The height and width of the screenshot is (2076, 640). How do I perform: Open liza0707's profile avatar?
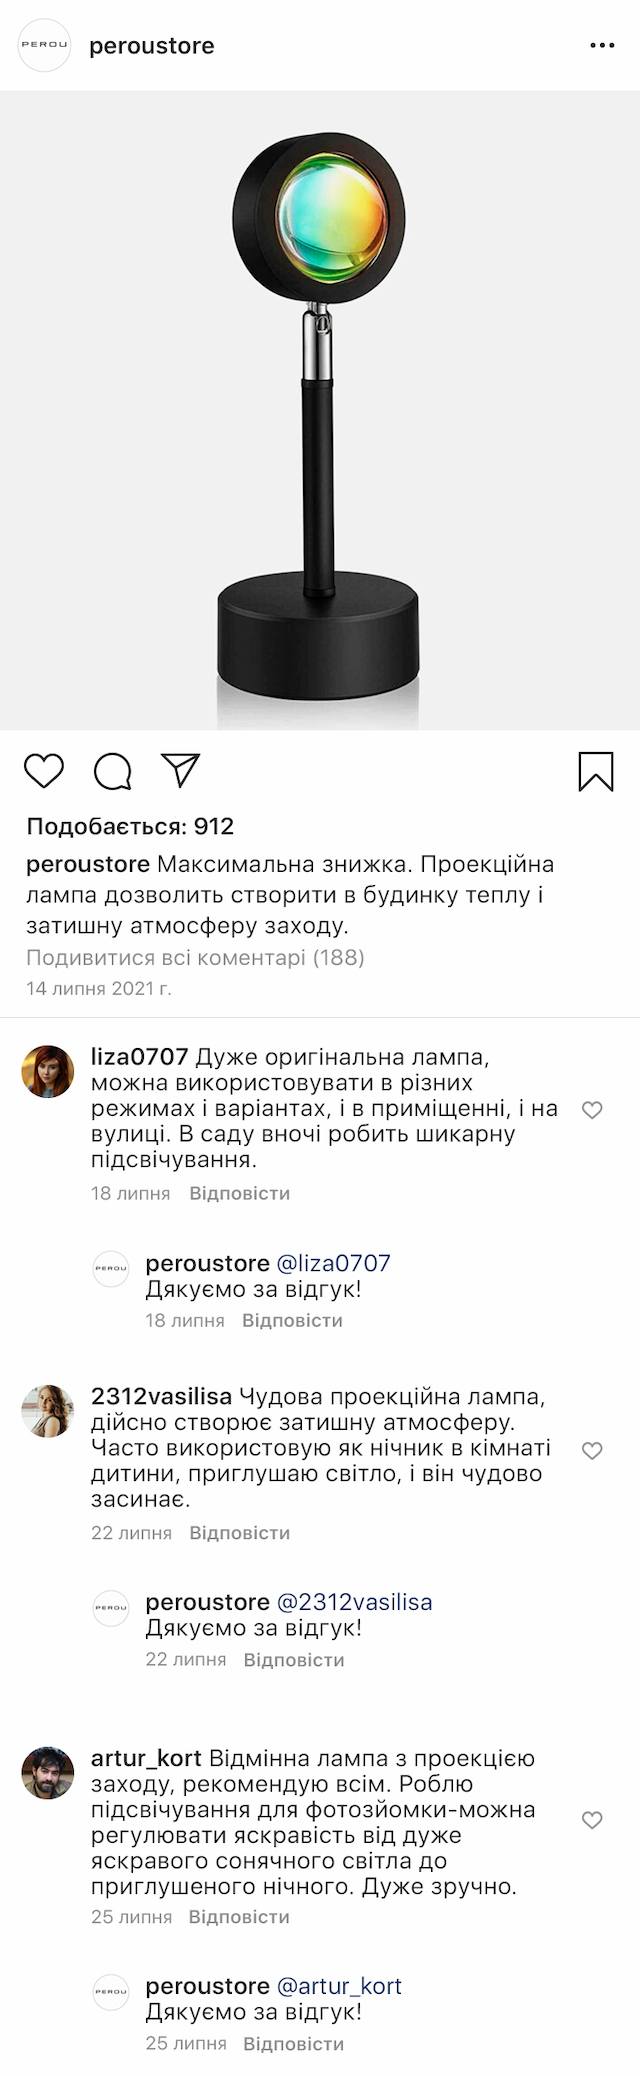click(x=48, y=1072)
